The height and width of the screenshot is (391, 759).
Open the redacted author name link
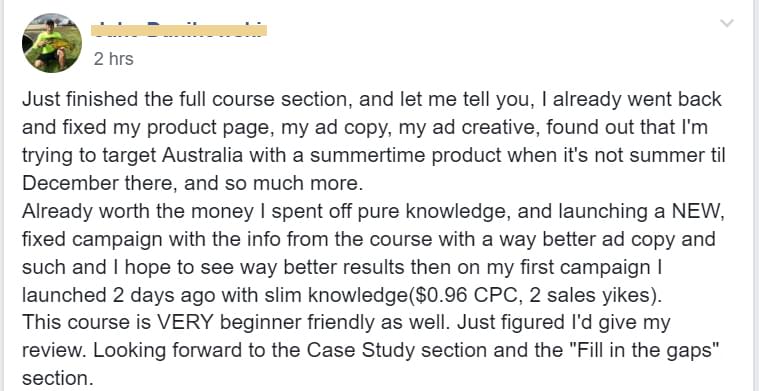click(179, 29)
